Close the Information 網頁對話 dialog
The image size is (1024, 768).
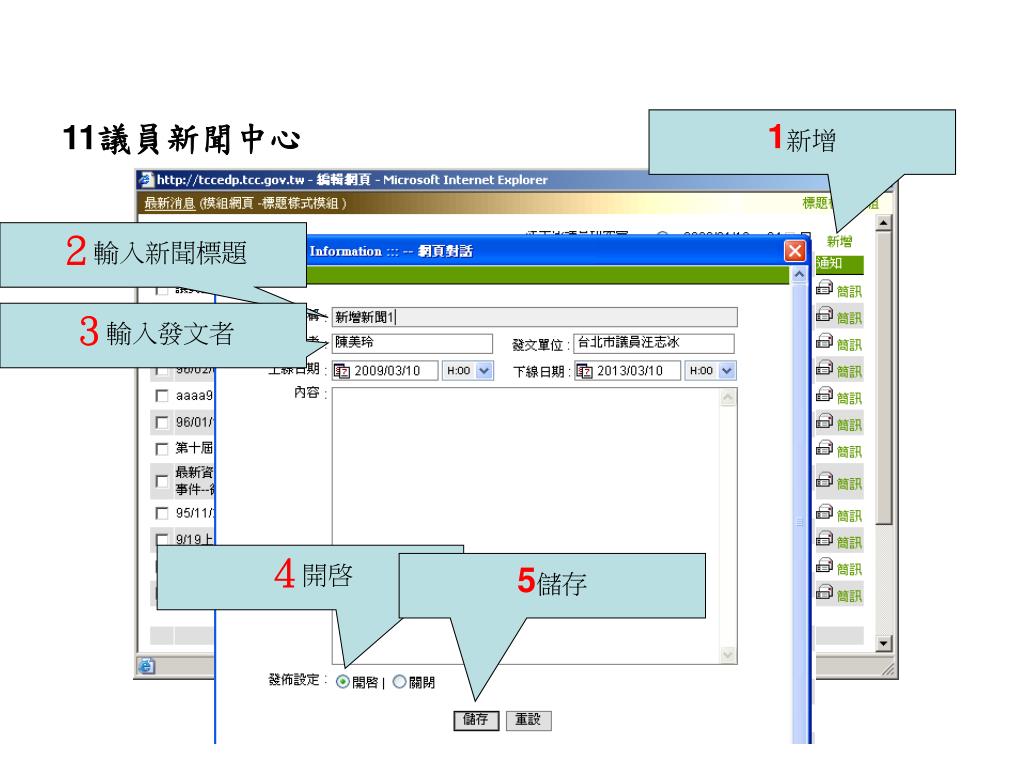(x=794, y=251)
